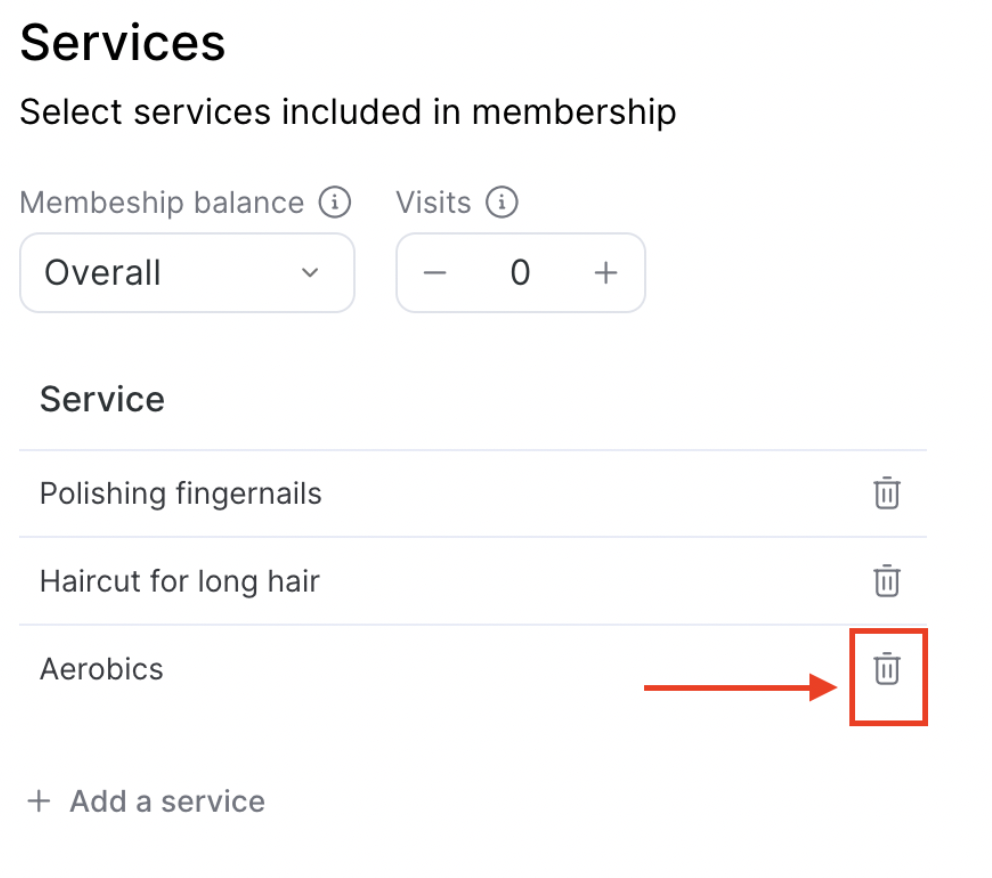Screen dimensions: 992x878
Task: Show info about Membership balance
Action: coord(335,203)
